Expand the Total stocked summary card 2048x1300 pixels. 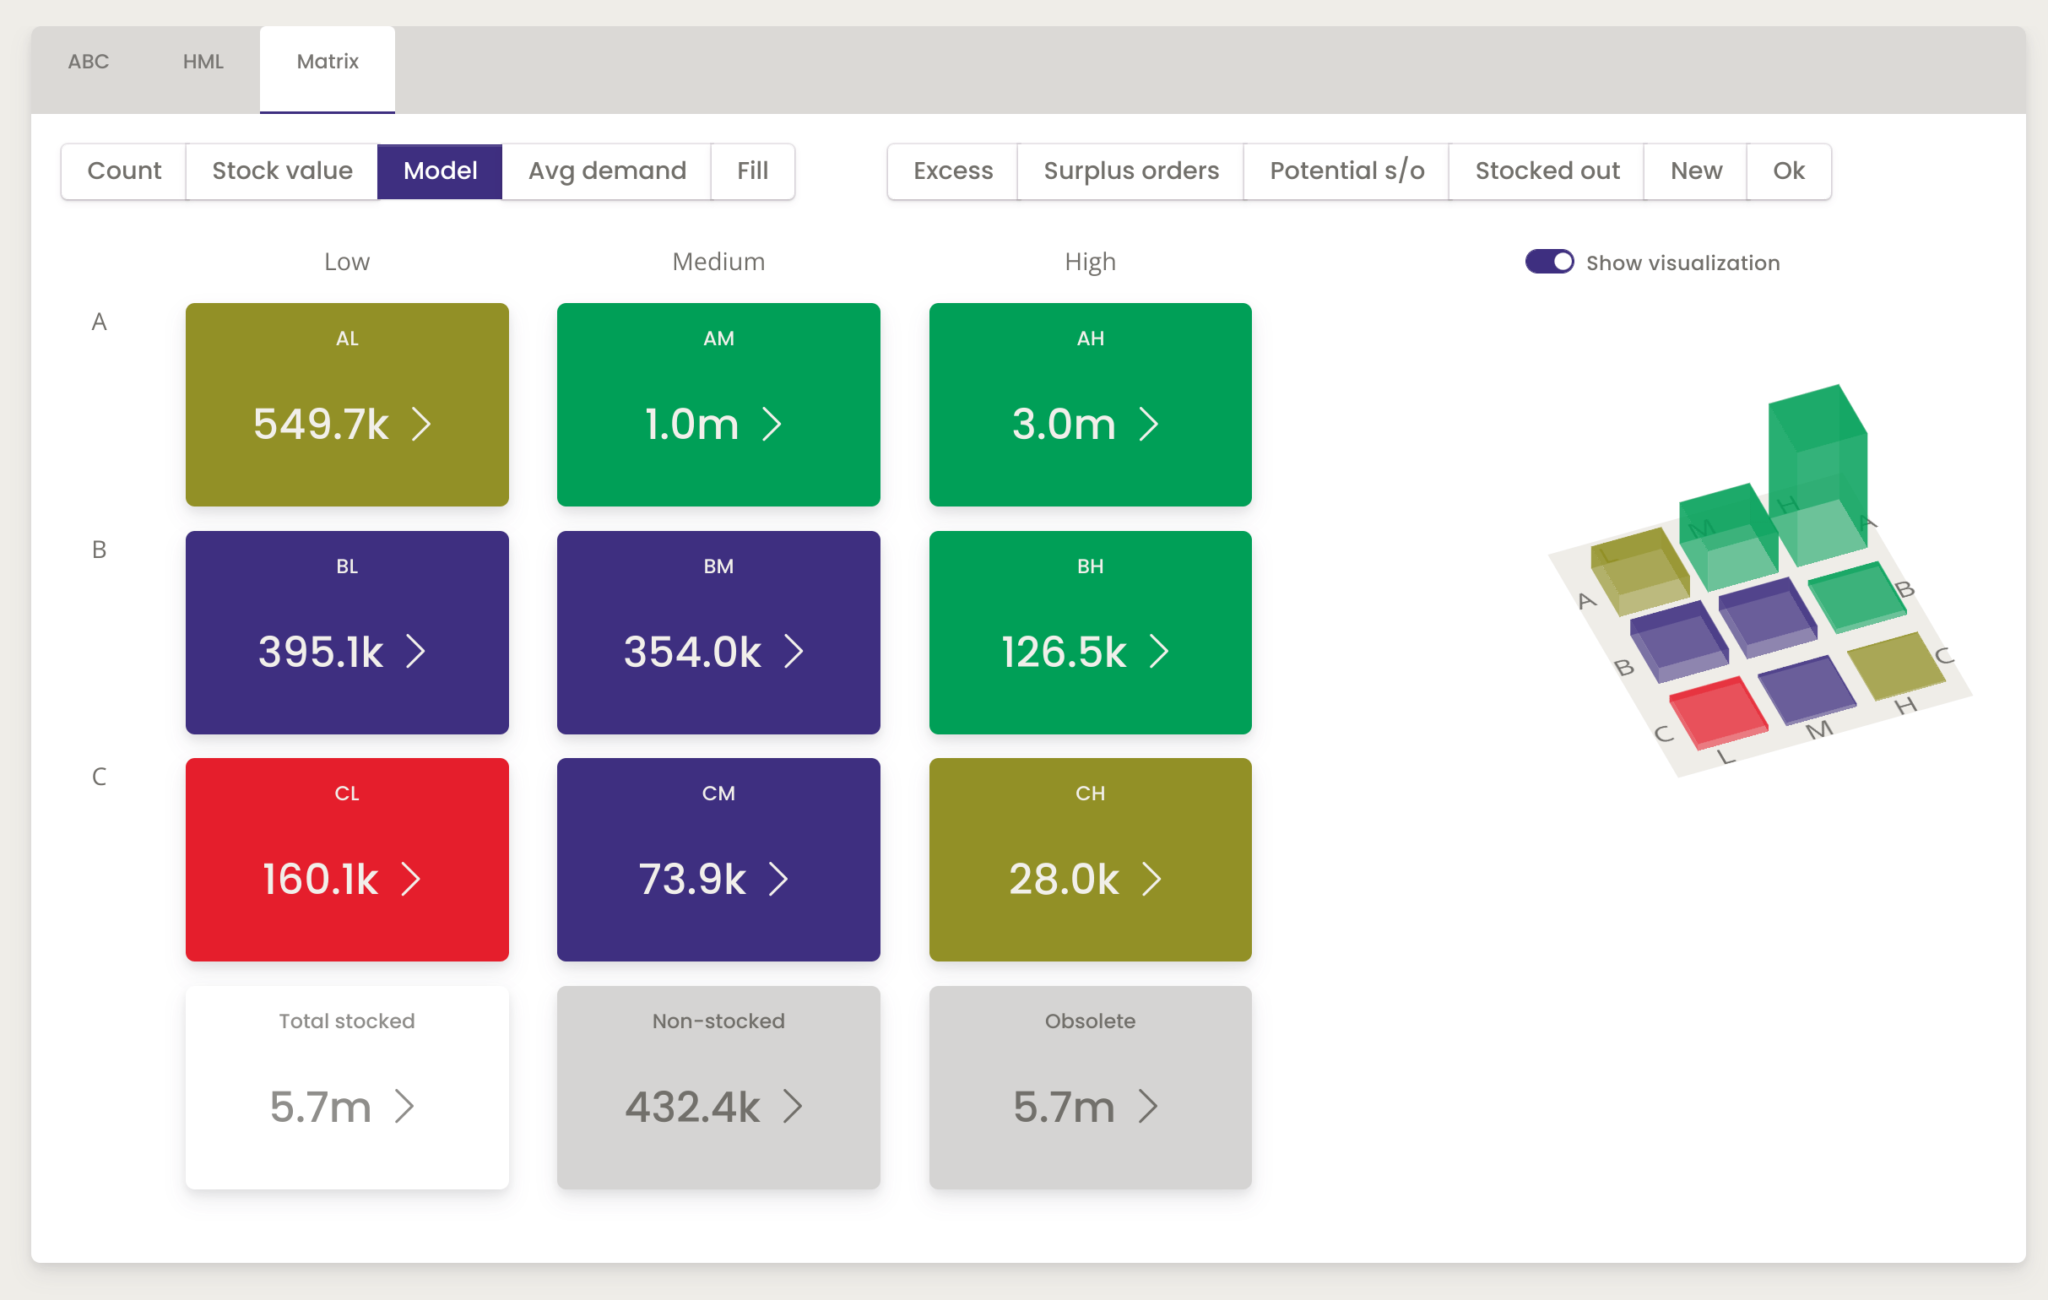click(405, 1107)
